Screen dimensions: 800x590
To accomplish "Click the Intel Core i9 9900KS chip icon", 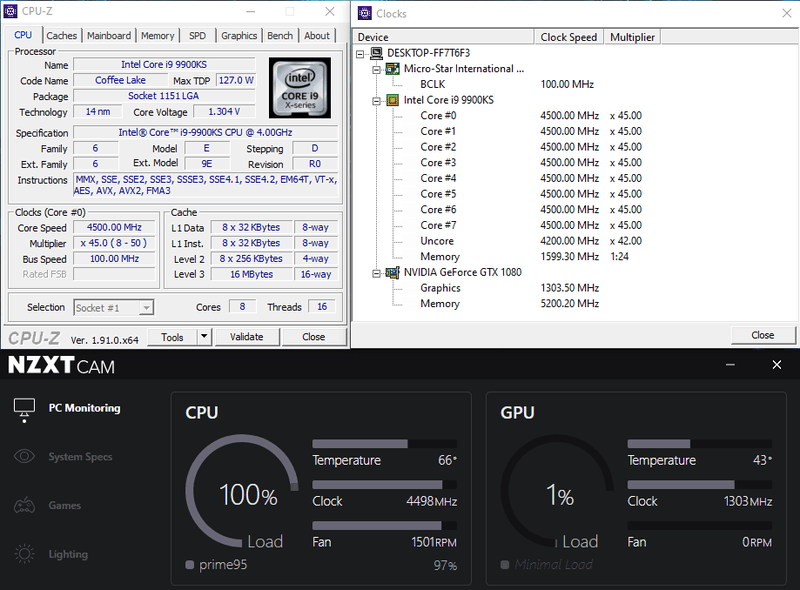I will click(392, 100).
